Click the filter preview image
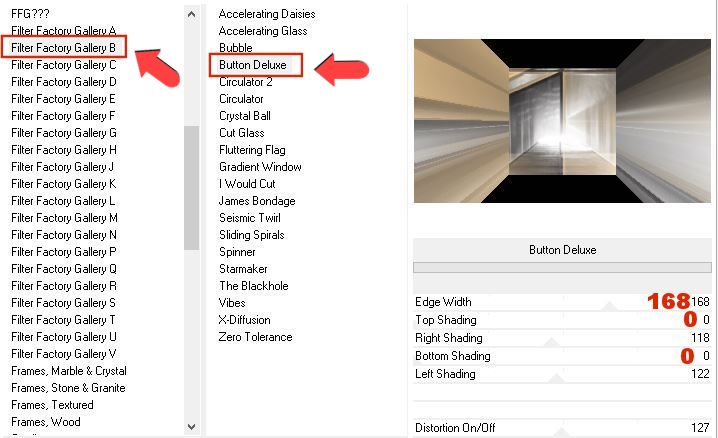The image size is (718, 438). click(x=563, y=121)
